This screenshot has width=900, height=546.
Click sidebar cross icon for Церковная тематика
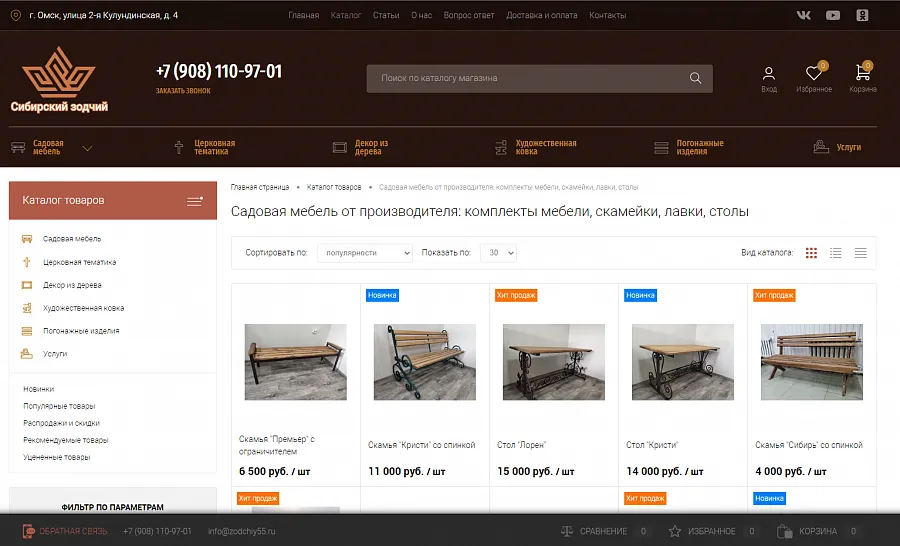(x=26, y=262)
